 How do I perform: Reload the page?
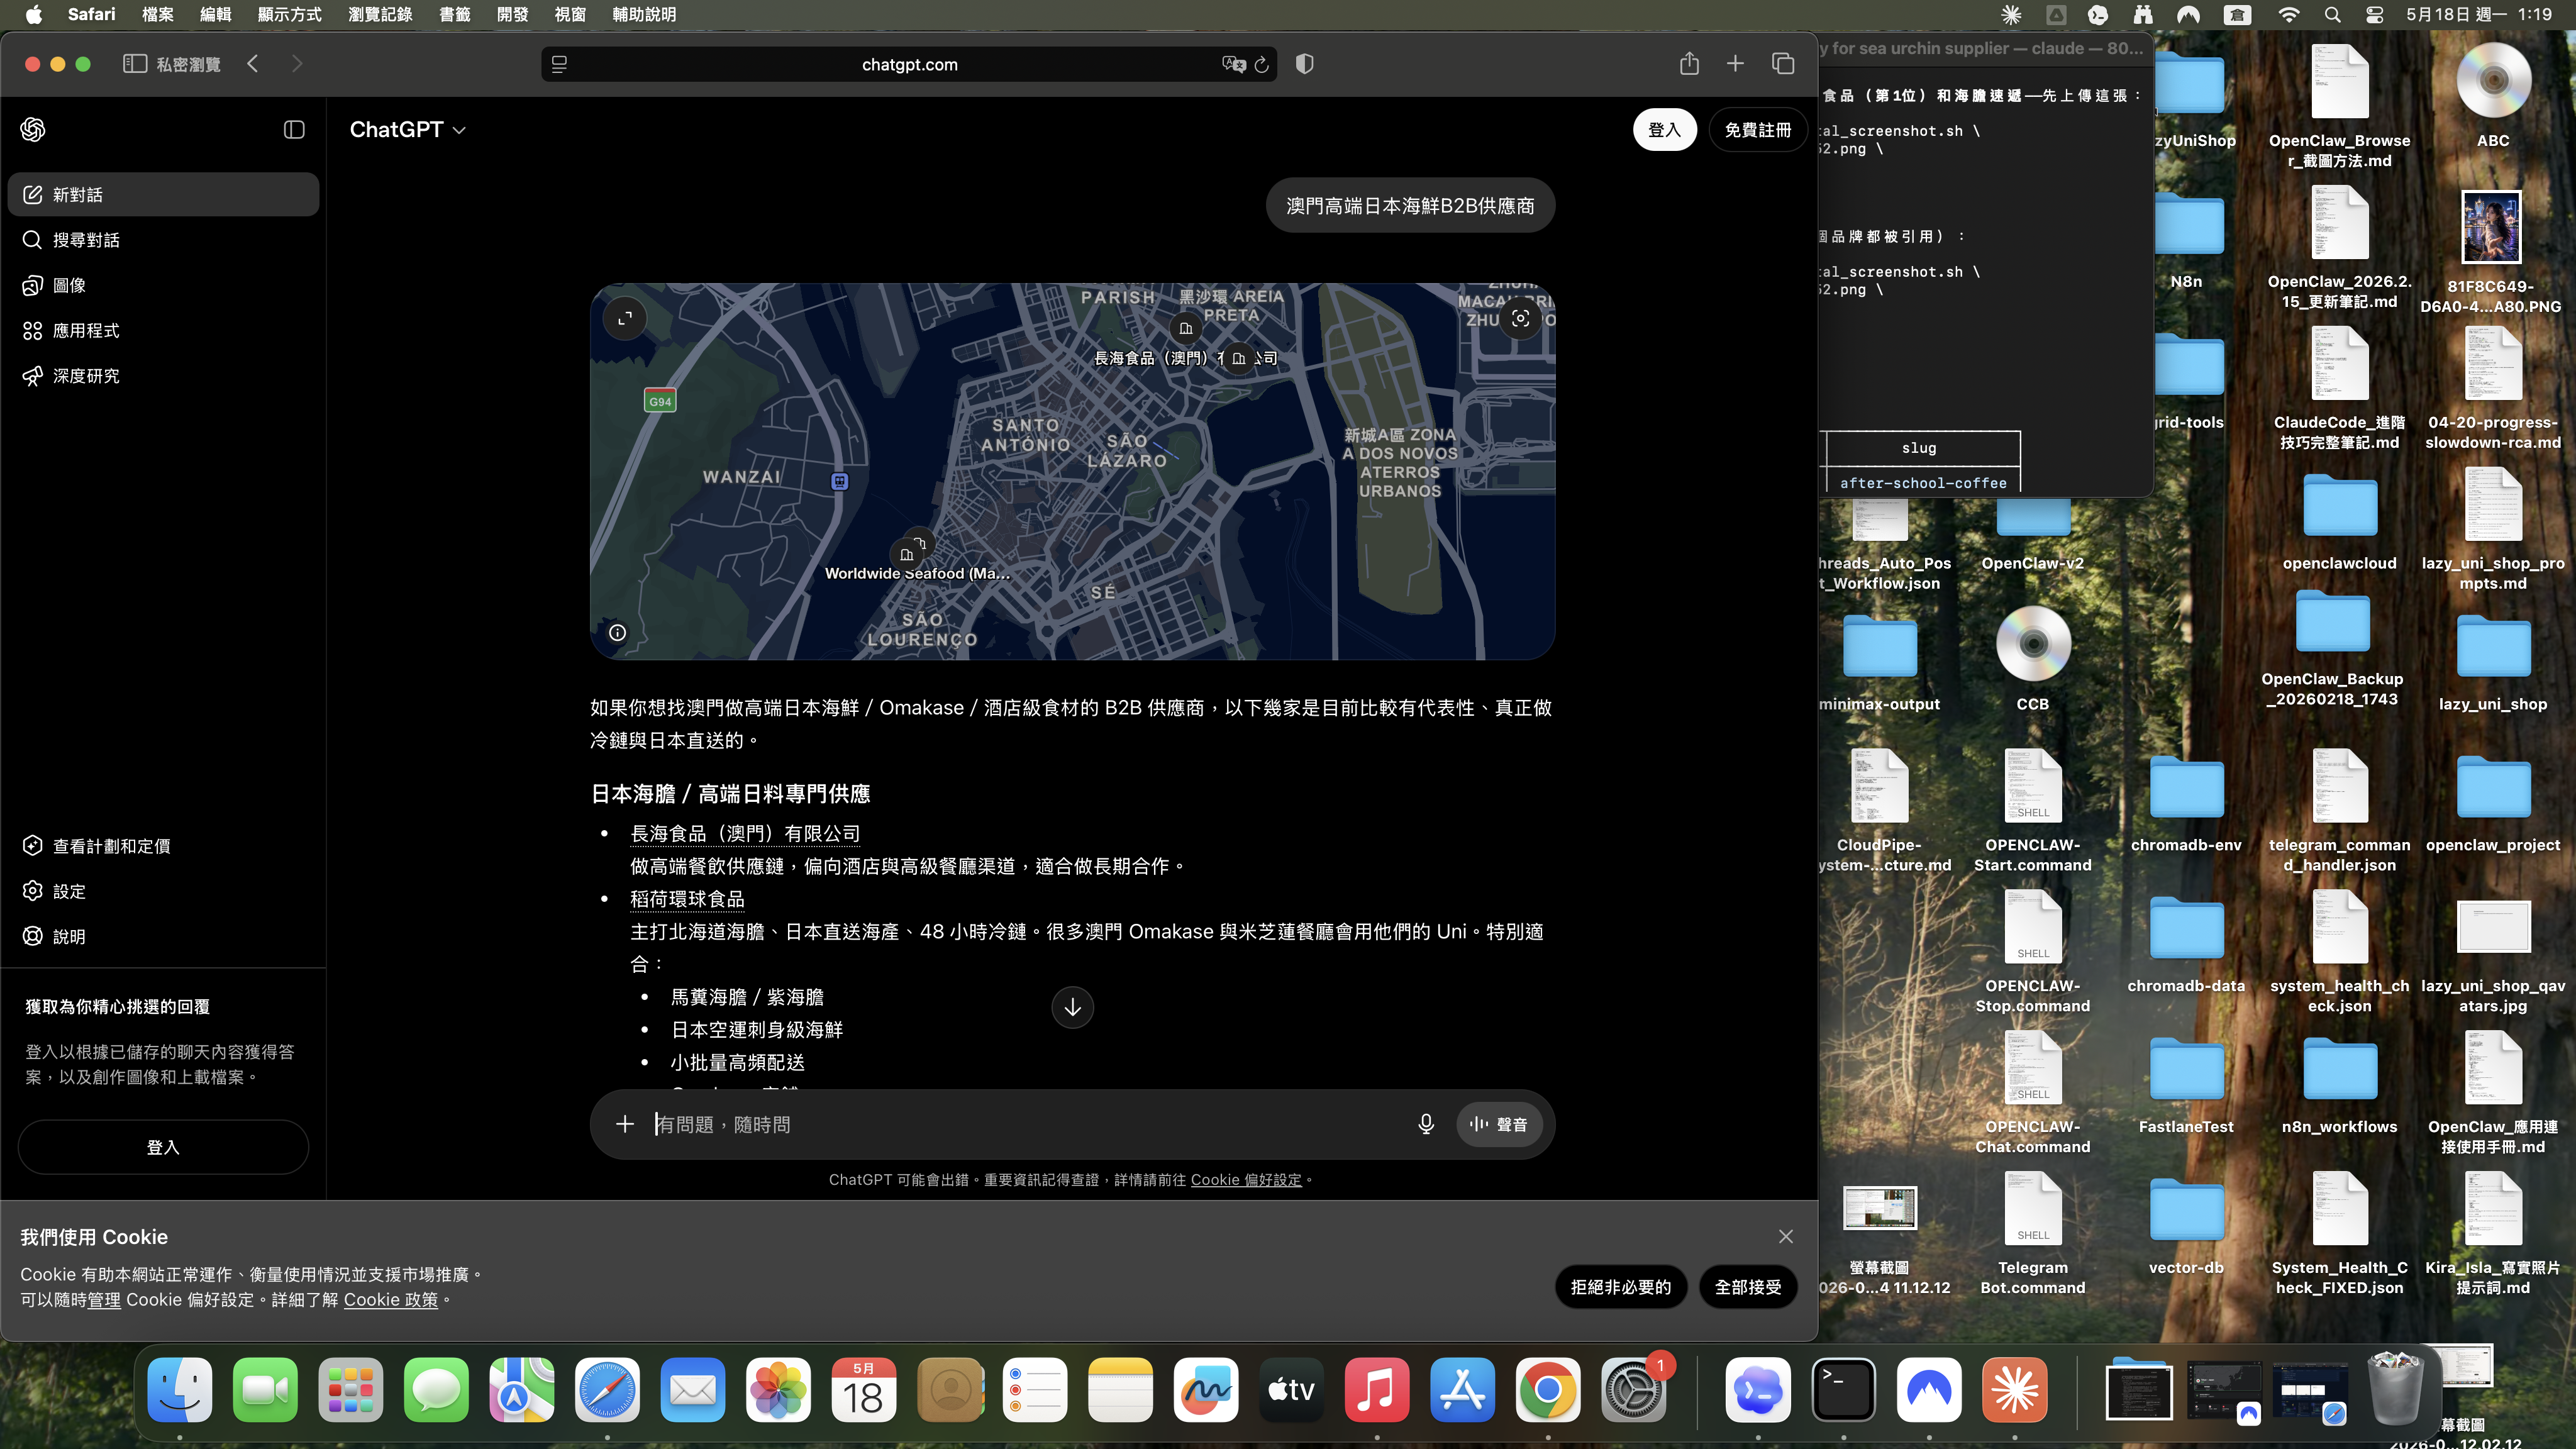[1262, 64]
